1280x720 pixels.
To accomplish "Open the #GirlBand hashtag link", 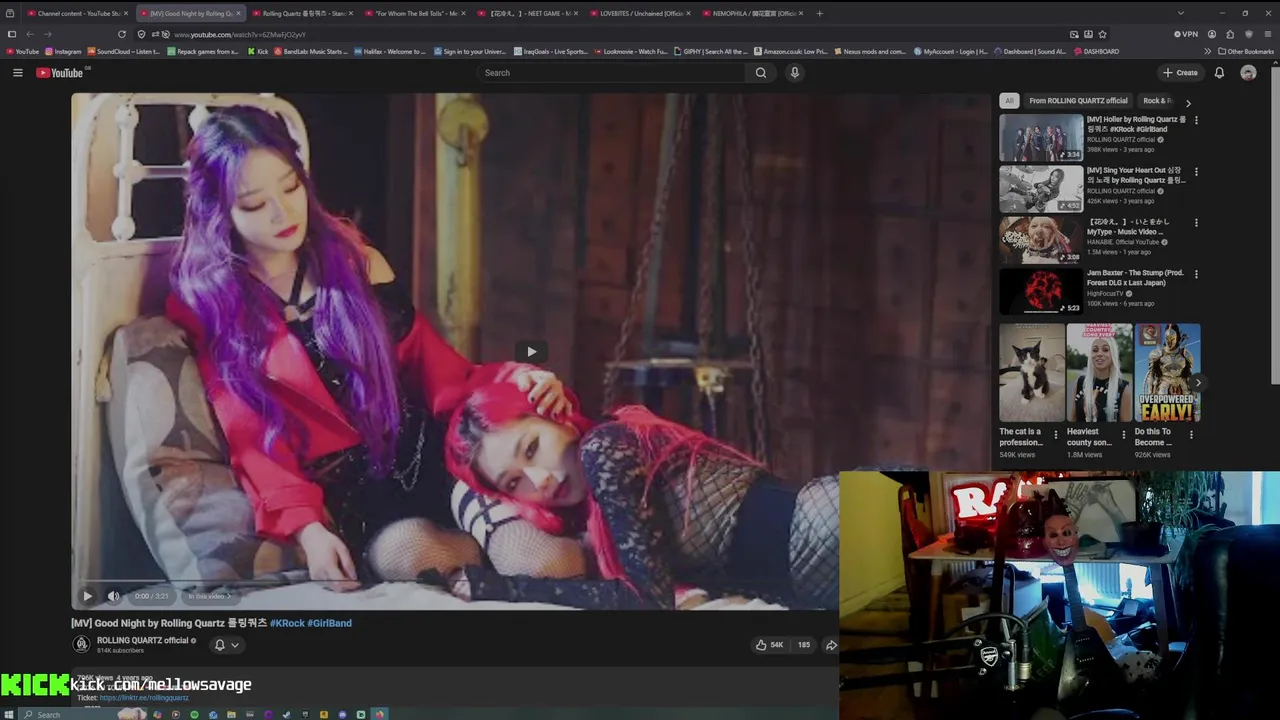I will 329,623.
